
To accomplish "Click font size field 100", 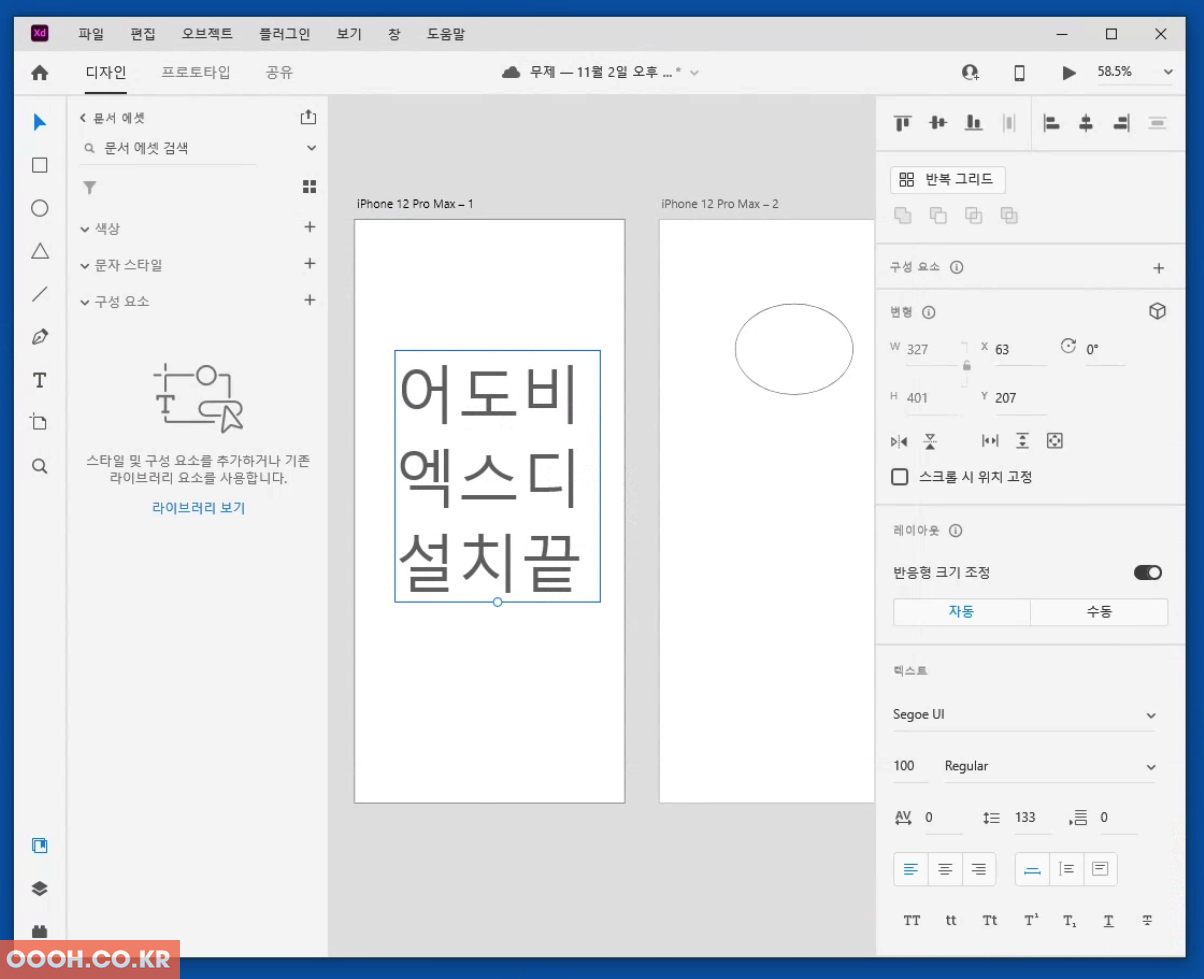I will (908, 767).
